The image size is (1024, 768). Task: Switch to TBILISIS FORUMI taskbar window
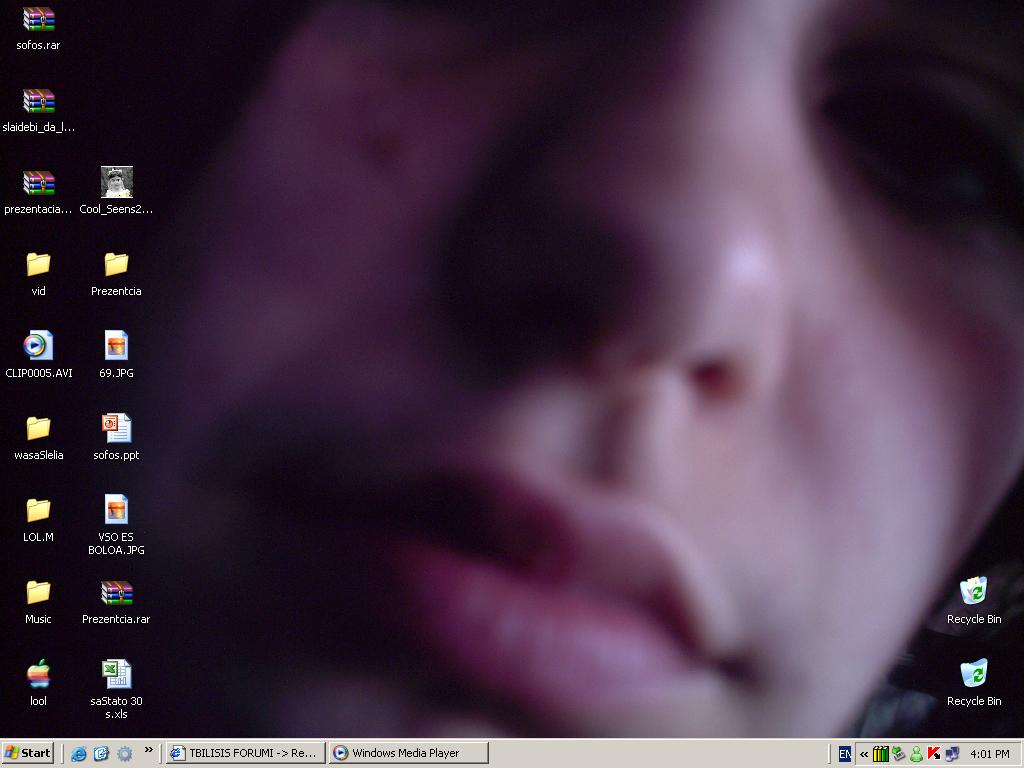(245, 753)
